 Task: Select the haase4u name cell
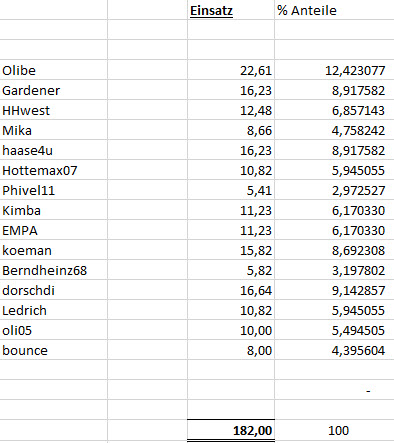[54, 150]
